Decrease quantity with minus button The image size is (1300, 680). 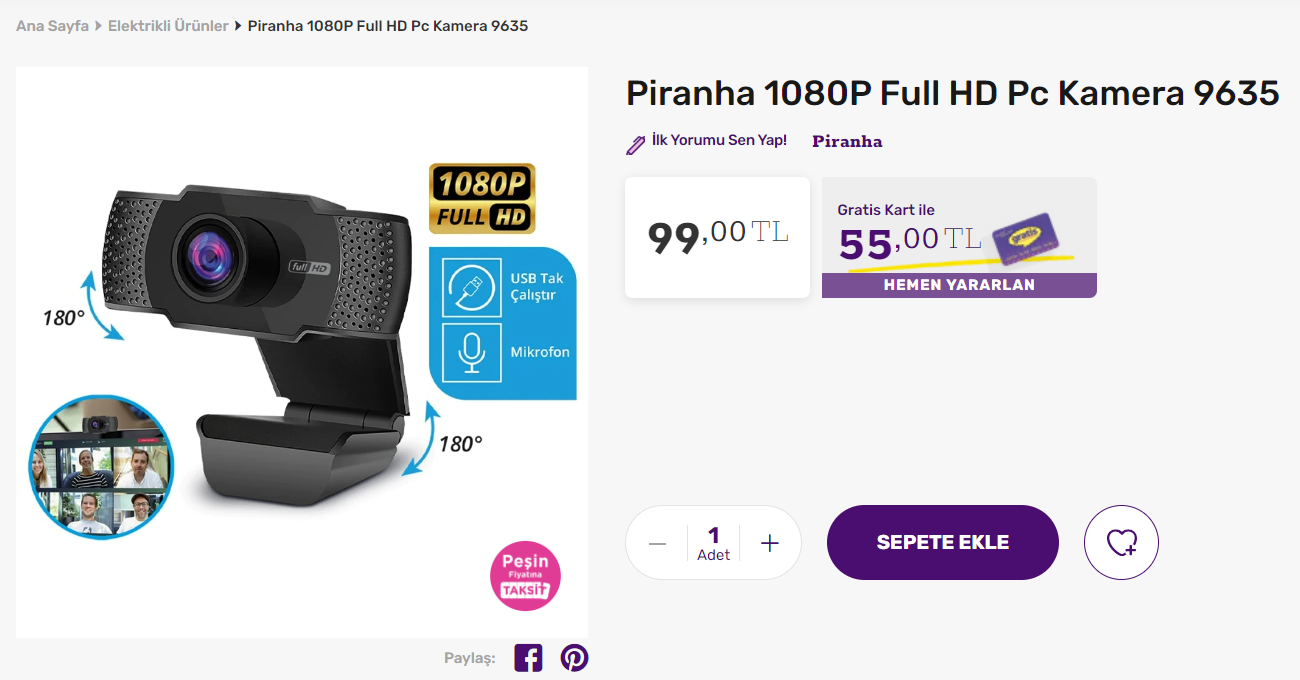click(657, 543)
